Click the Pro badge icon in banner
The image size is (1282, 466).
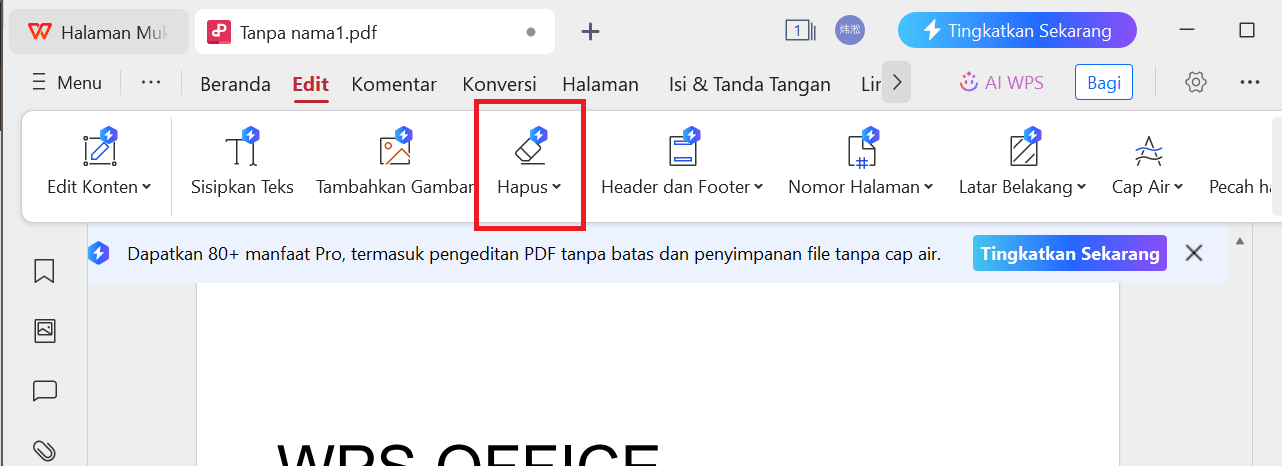[x=98, y=253]
